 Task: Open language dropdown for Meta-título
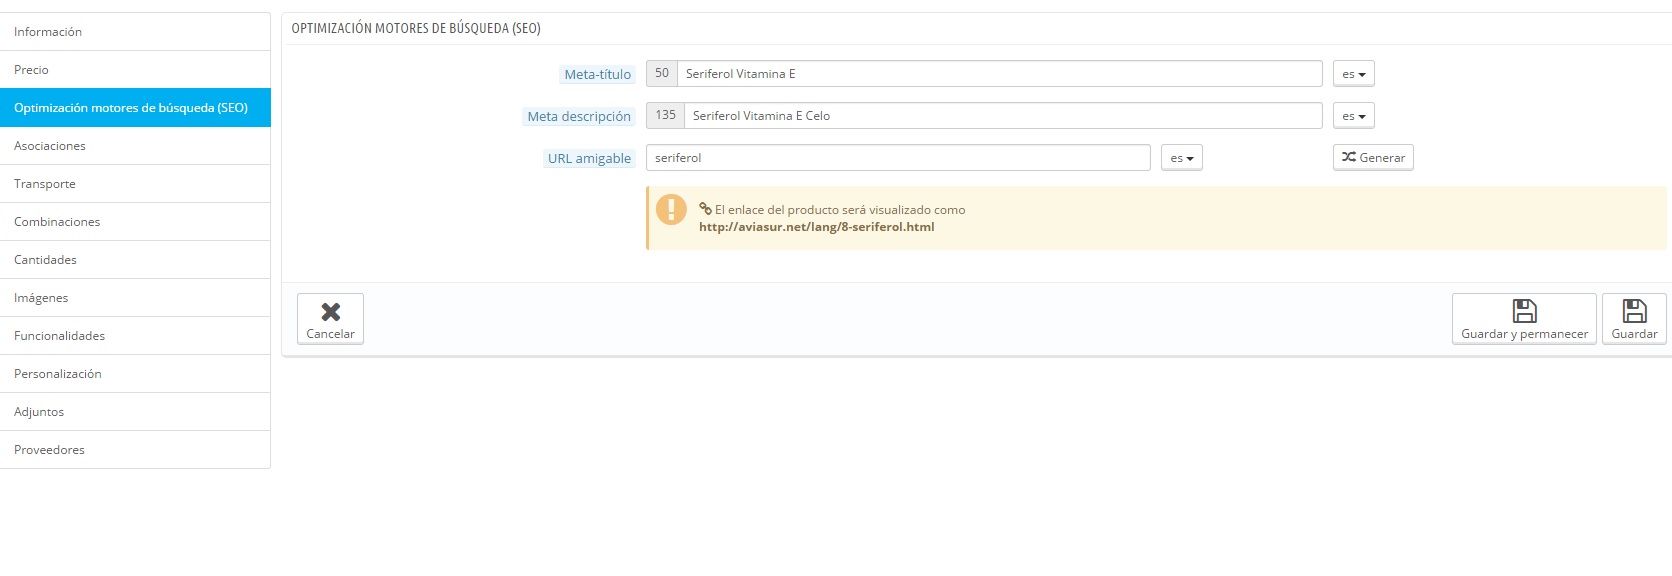click(1354, 74)
